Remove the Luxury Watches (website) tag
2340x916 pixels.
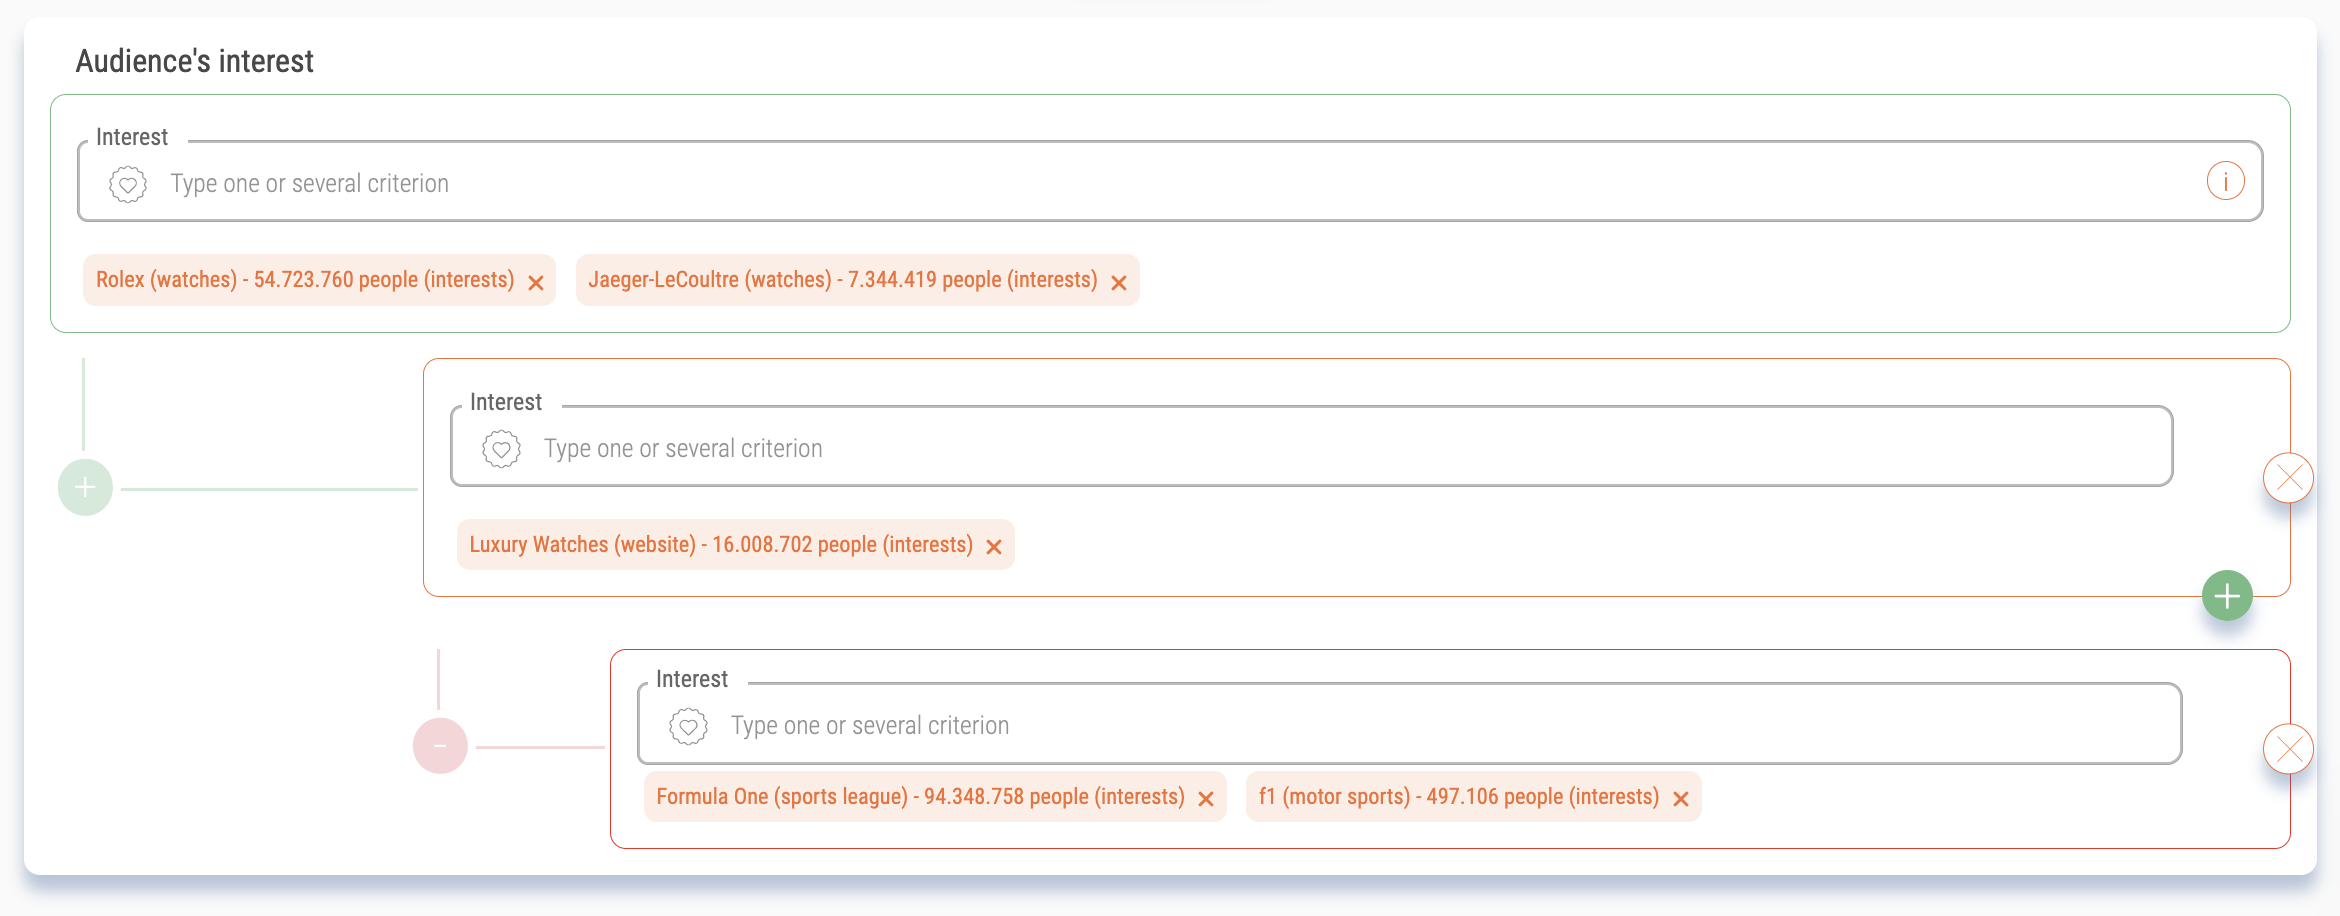pyautogui.click(x=994, y=547)
